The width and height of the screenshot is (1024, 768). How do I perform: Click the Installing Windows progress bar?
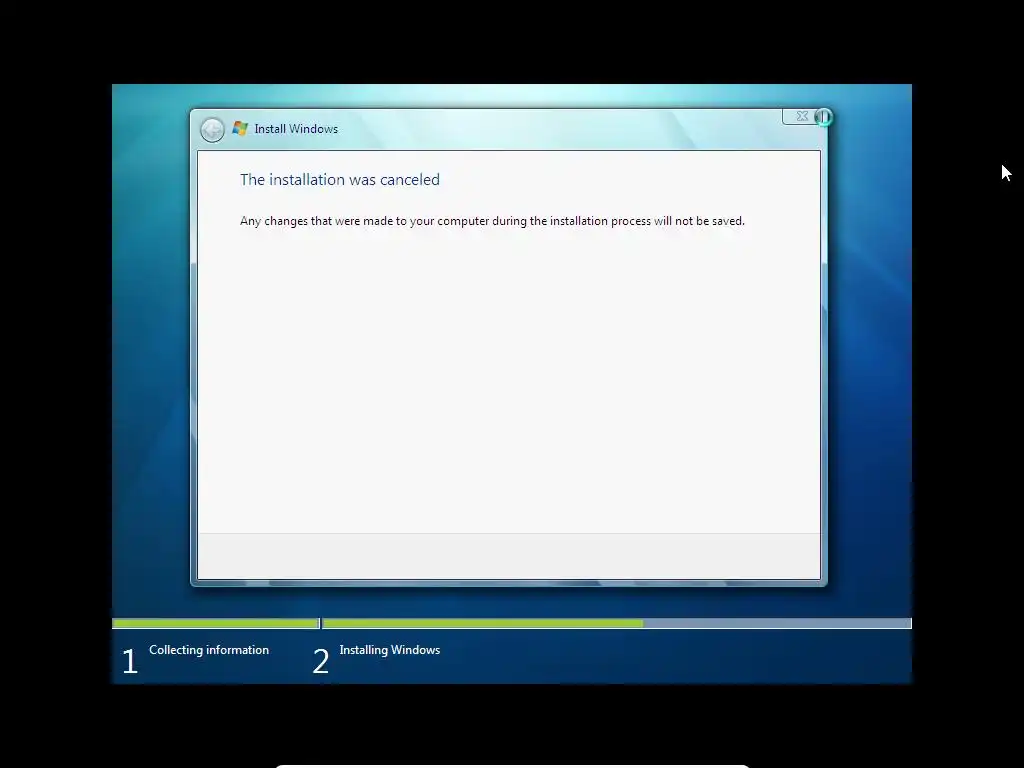(617, 624)
